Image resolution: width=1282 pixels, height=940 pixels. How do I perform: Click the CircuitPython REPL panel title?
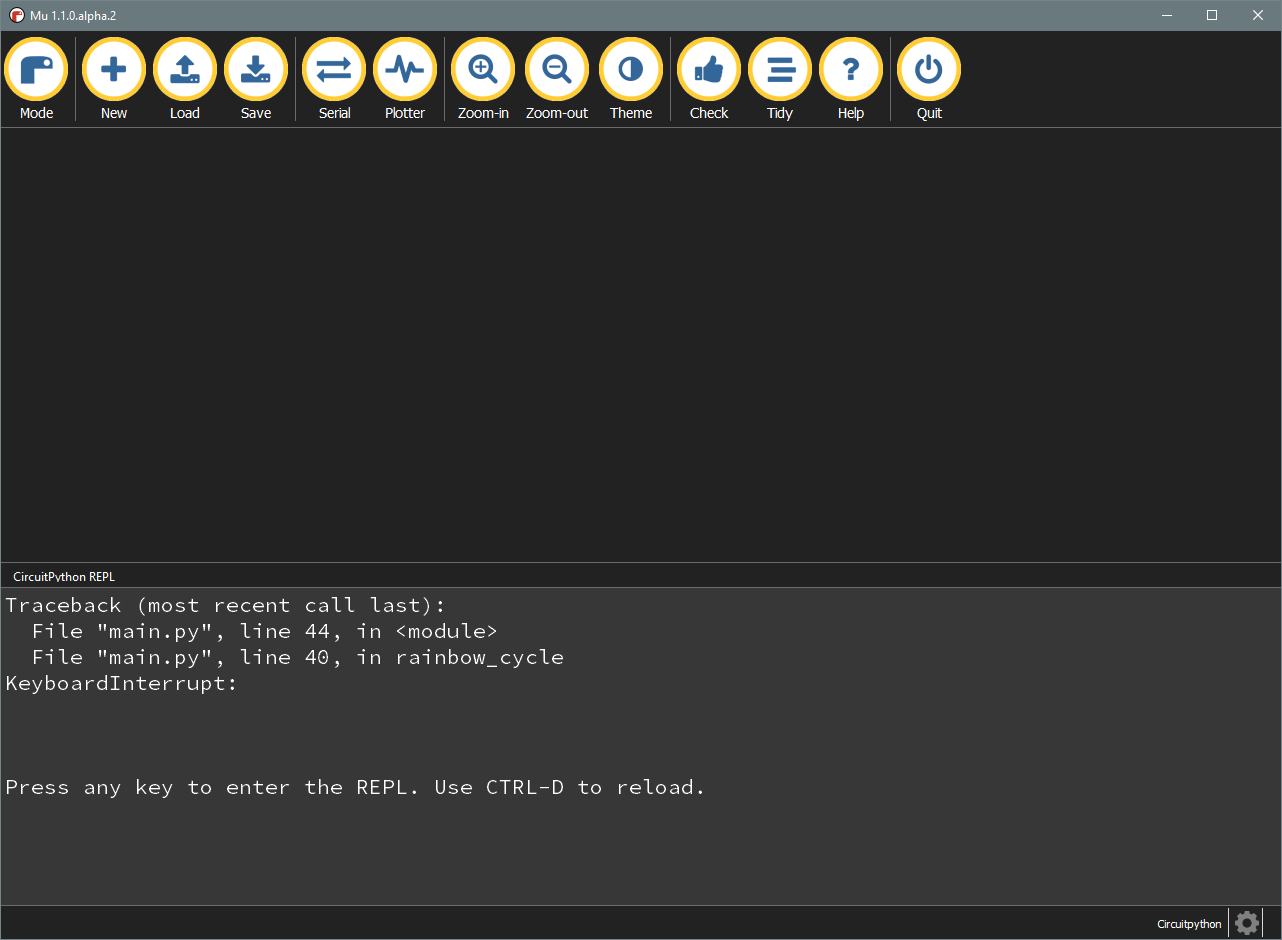point(64,577)
